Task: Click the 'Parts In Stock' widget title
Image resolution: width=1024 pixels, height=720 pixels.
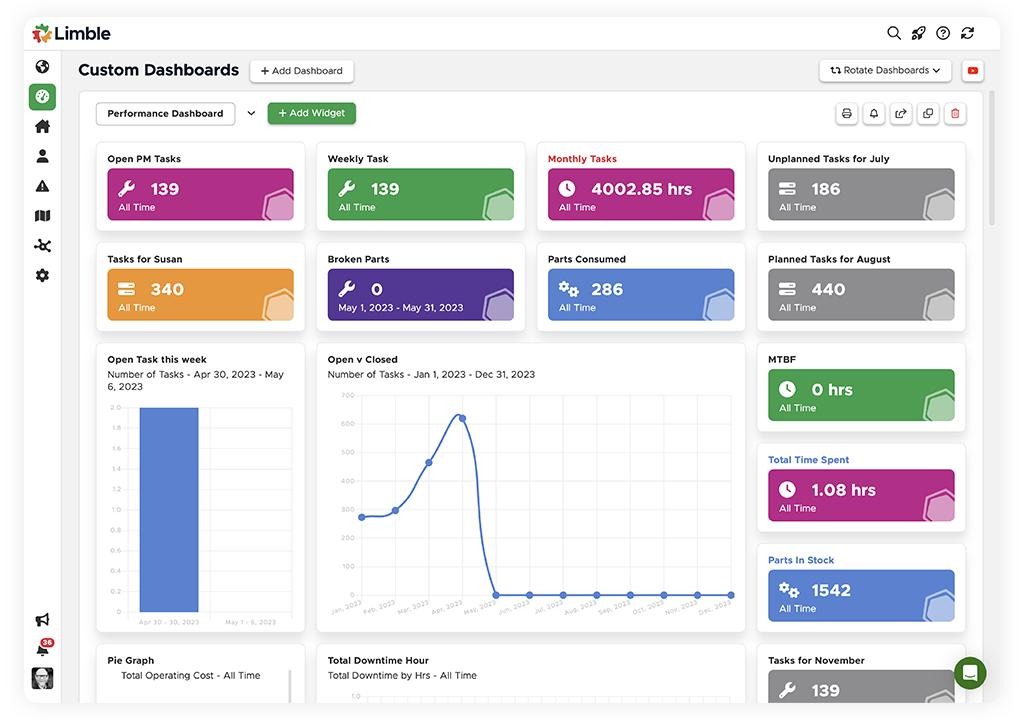Action: [801, 560]
